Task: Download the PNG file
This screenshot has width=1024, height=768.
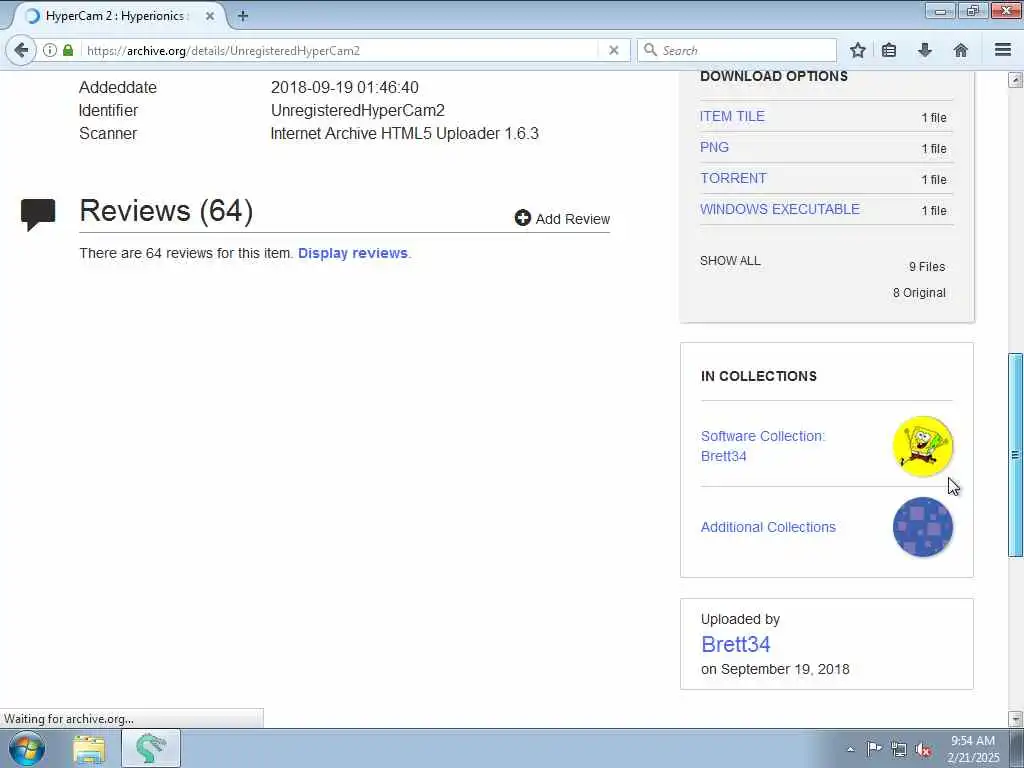Action: point(714,148)
